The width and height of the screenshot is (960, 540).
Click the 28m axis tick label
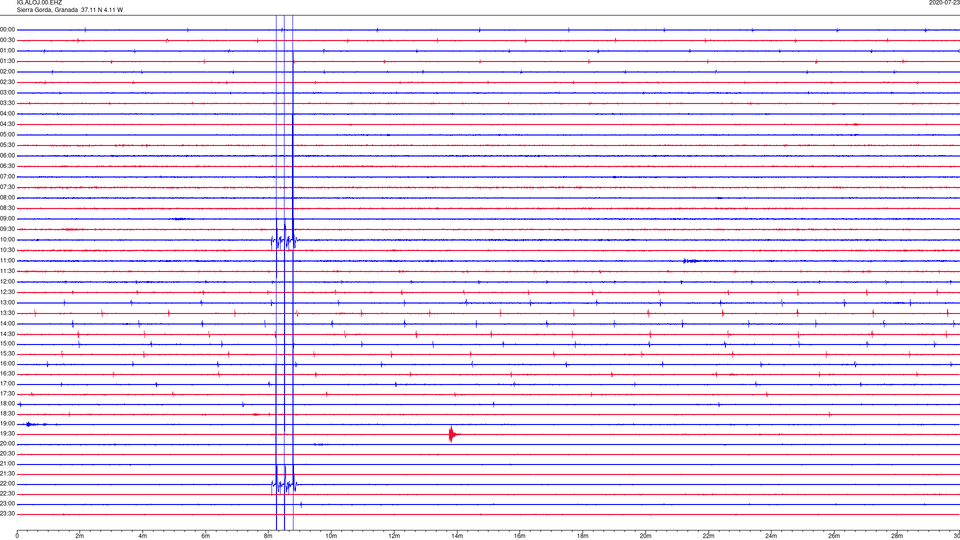click(897, 536)
